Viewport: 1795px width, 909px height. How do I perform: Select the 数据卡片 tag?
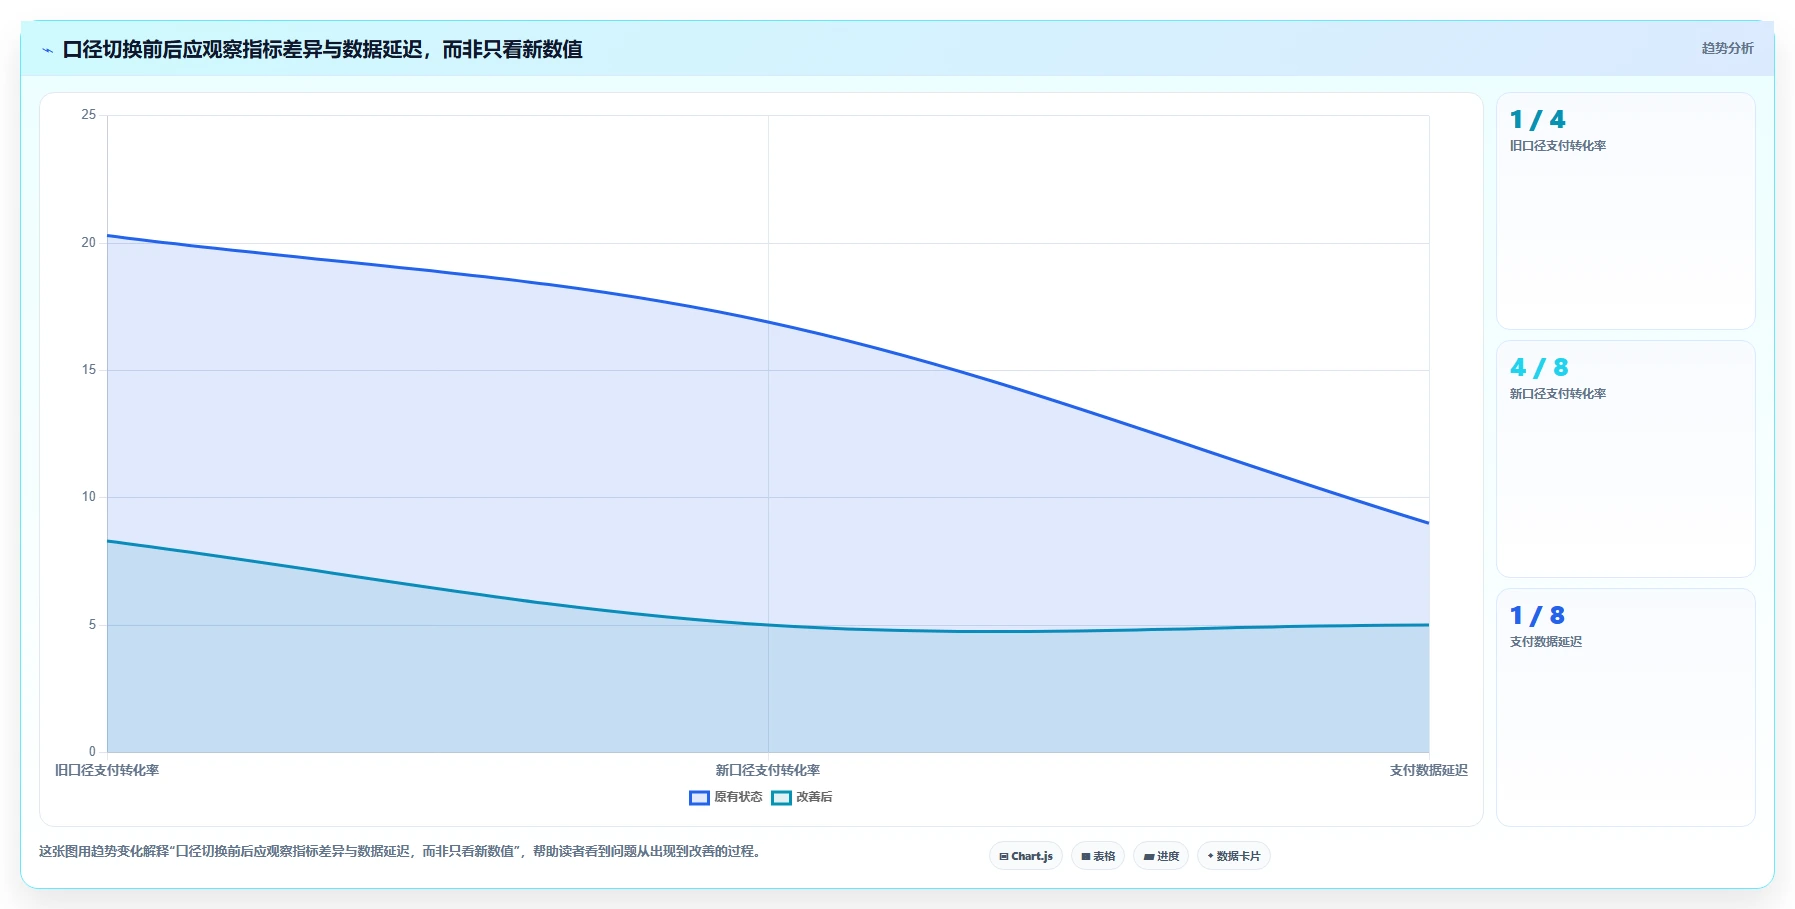pyautogui.click(x=1234, y=856)
